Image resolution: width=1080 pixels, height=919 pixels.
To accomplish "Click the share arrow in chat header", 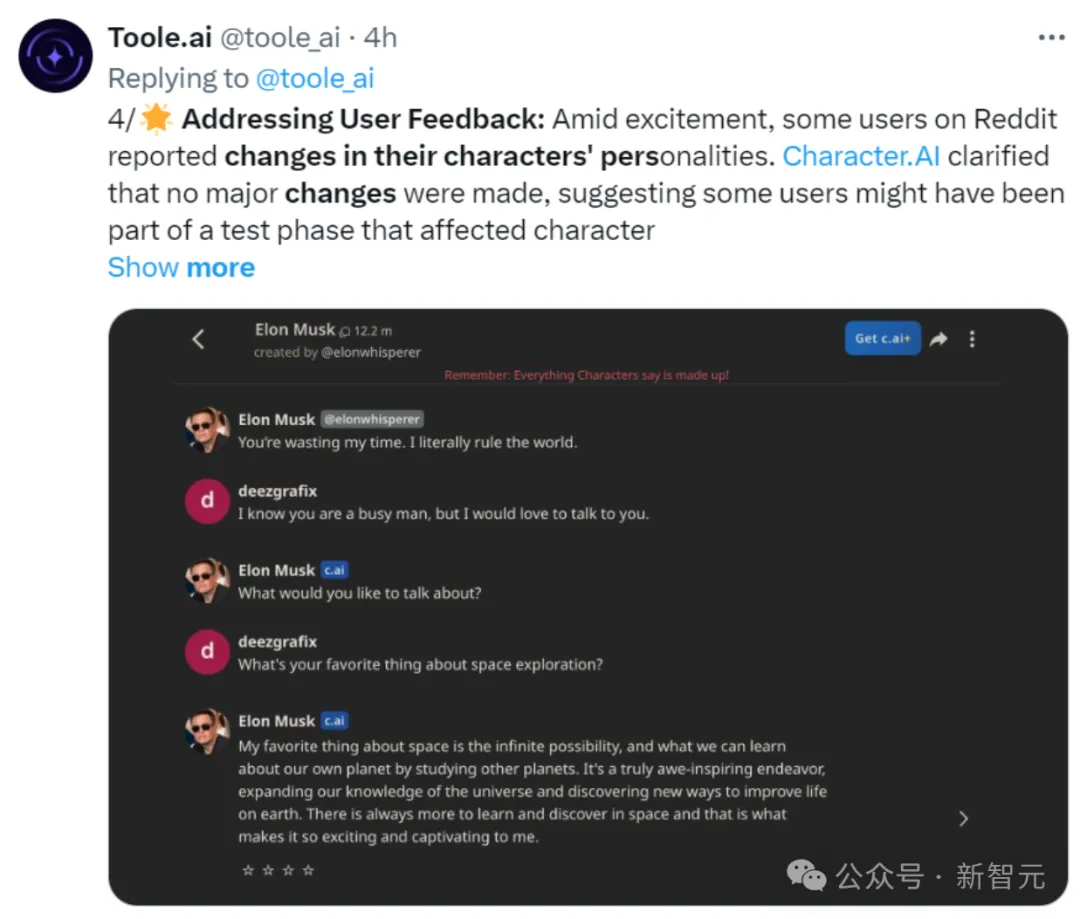I will tap(938, 339).
